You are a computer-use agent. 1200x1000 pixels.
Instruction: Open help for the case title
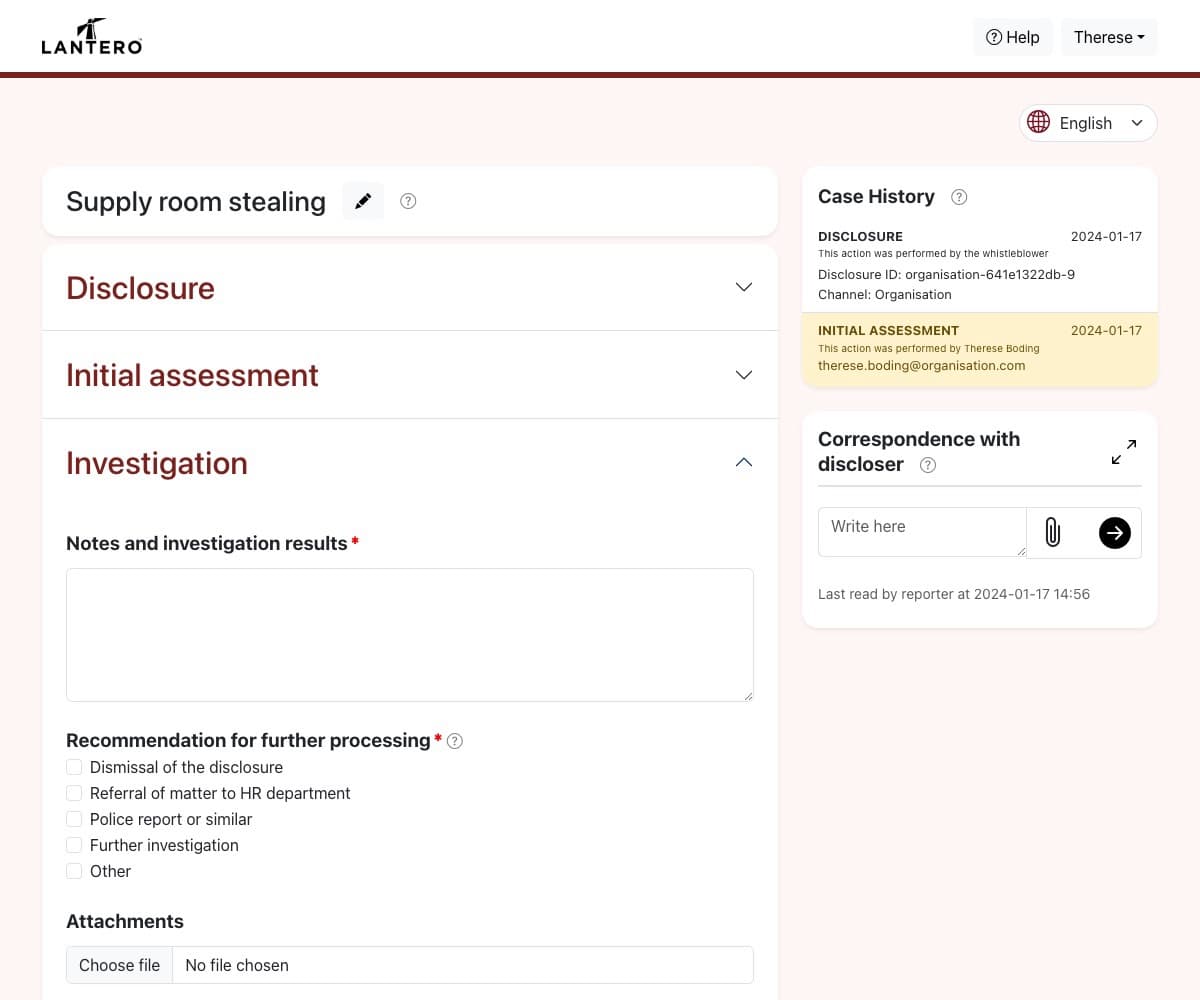click(x=408, y=201)
